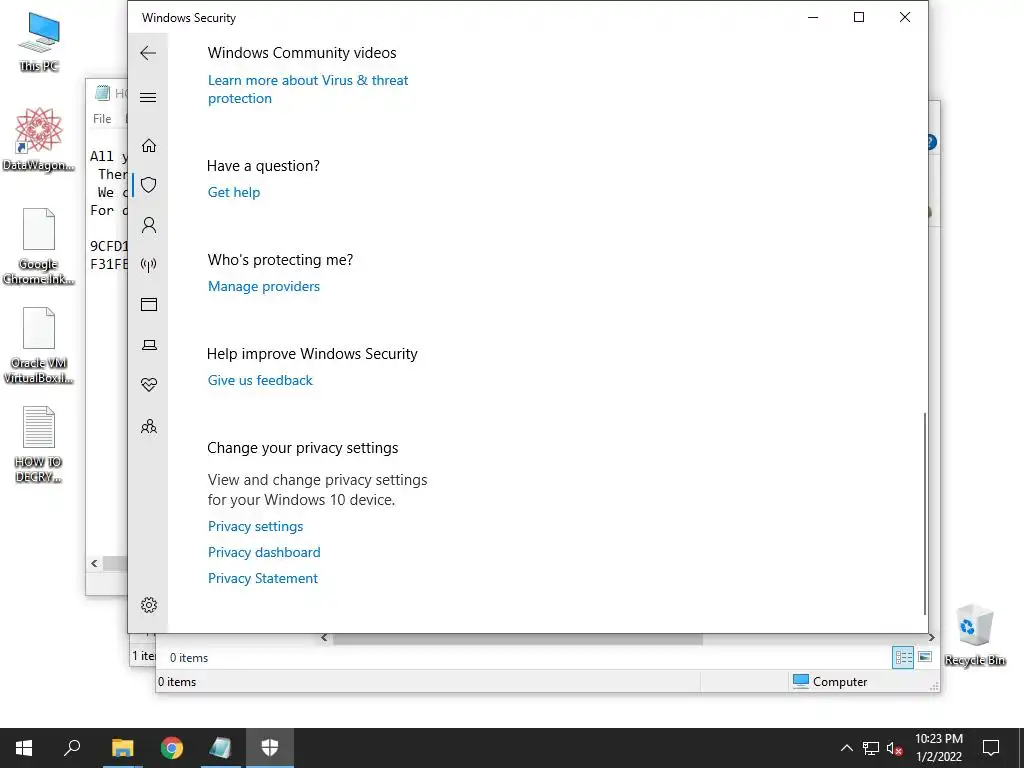
Task: Select This PC desktop icon
Action: point(39,42)
